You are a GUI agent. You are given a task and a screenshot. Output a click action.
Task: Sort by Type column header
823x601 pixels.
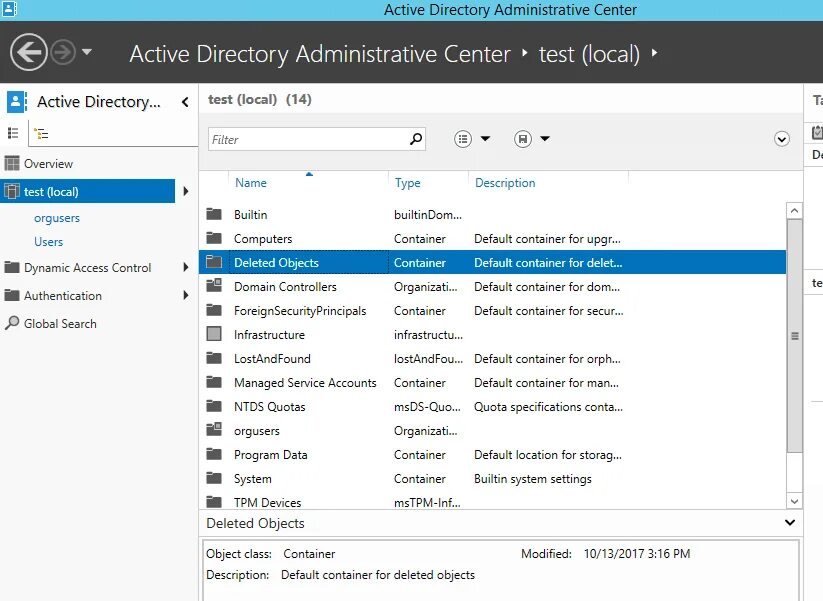(x=407, y=183)
